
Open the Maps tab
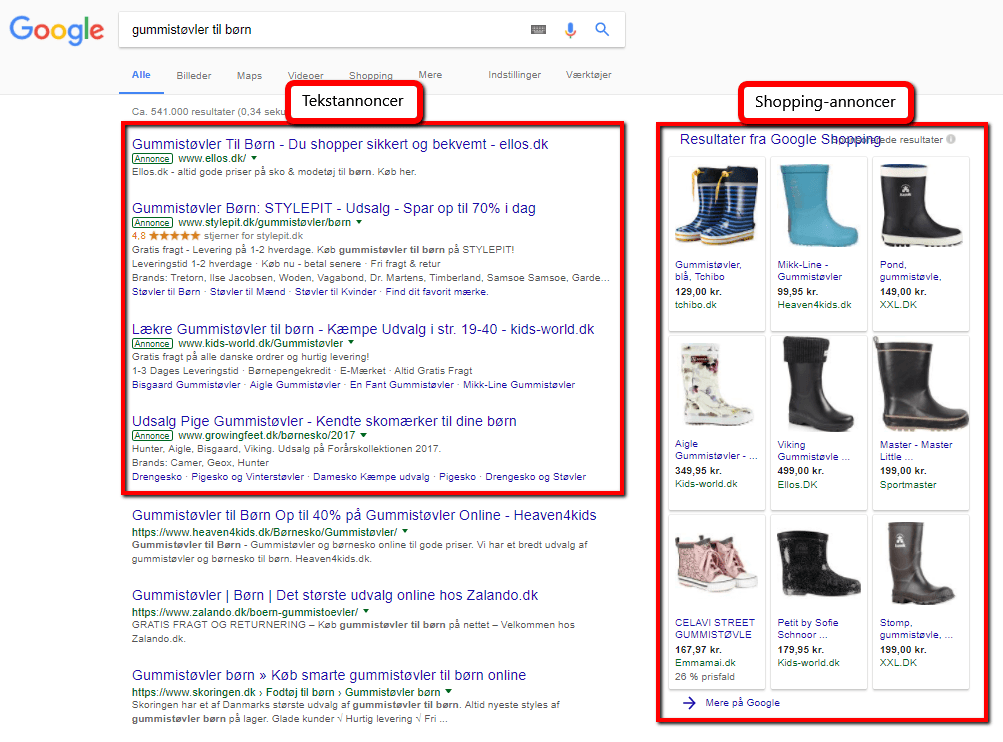pyautogui.click(x=249, y=75)
